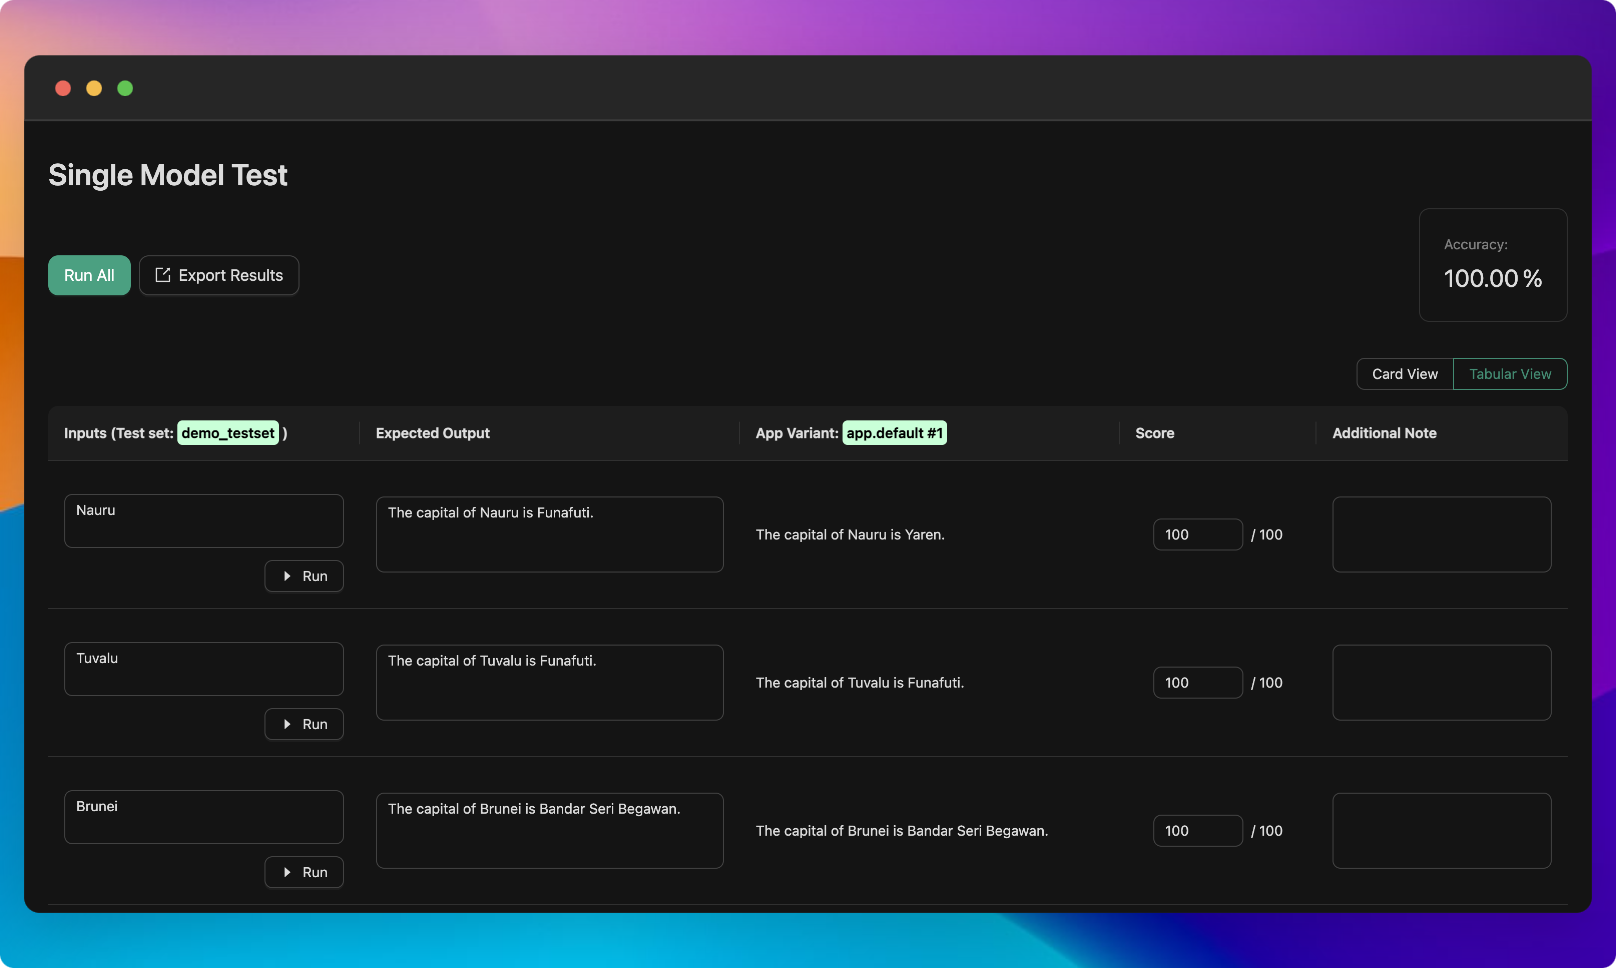Viewport: 1616px width, 968px height.
Task: Switch to Card View
Action: tap(1404, 374)
